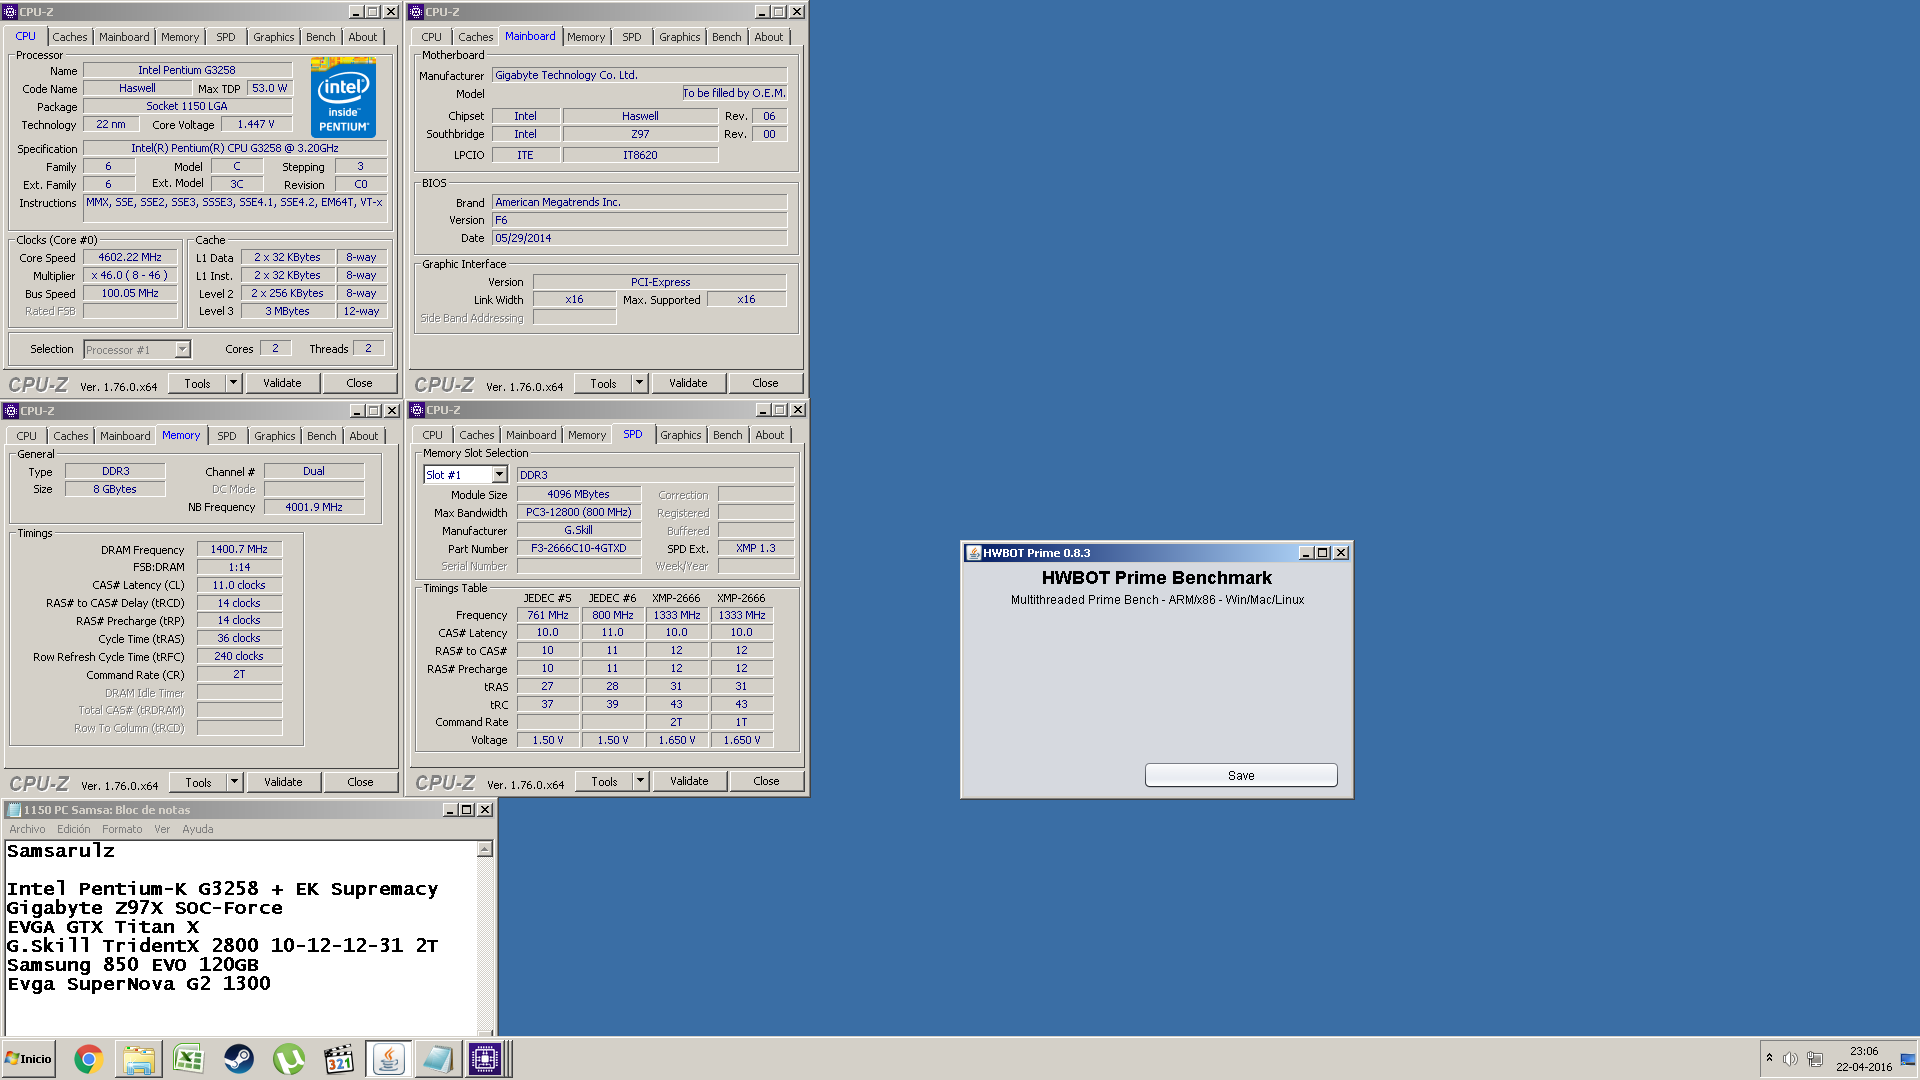Click Close button in Memory window

tap(360, 782)
